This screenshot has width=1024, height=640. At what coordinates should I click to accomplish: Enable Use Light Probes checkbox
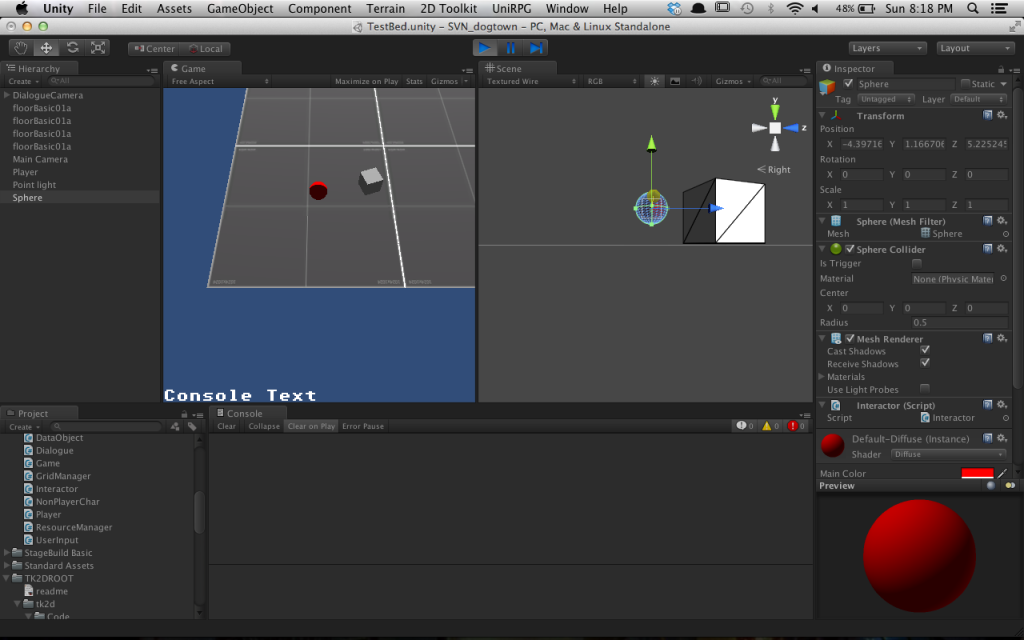pos(925,389)
